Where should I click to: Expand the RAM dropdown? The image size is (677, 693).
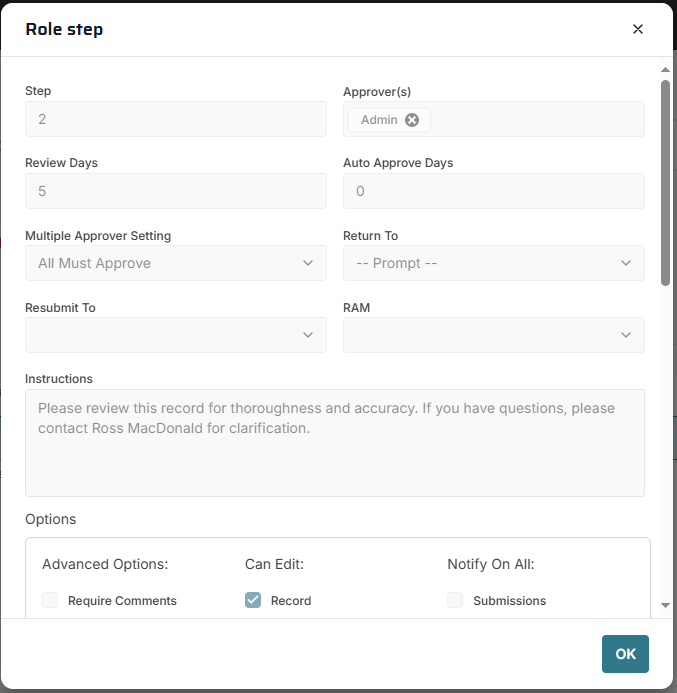point(493,335)
